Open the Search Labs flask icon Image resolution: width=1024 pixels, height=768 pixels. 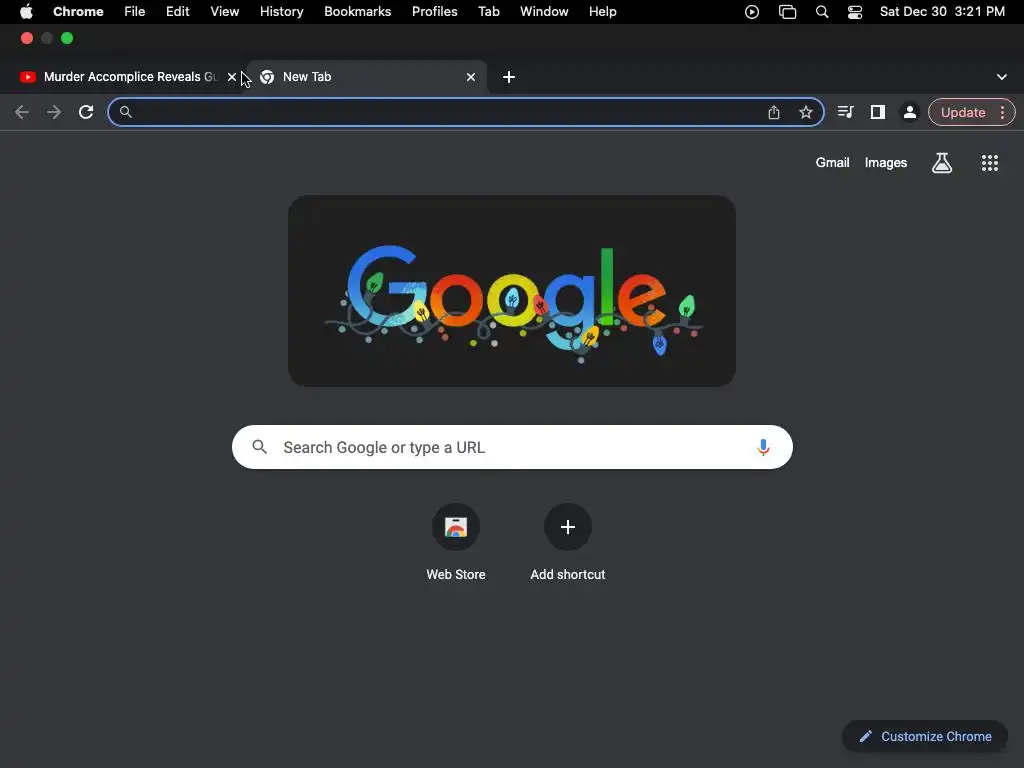click(x=942, y=163)
